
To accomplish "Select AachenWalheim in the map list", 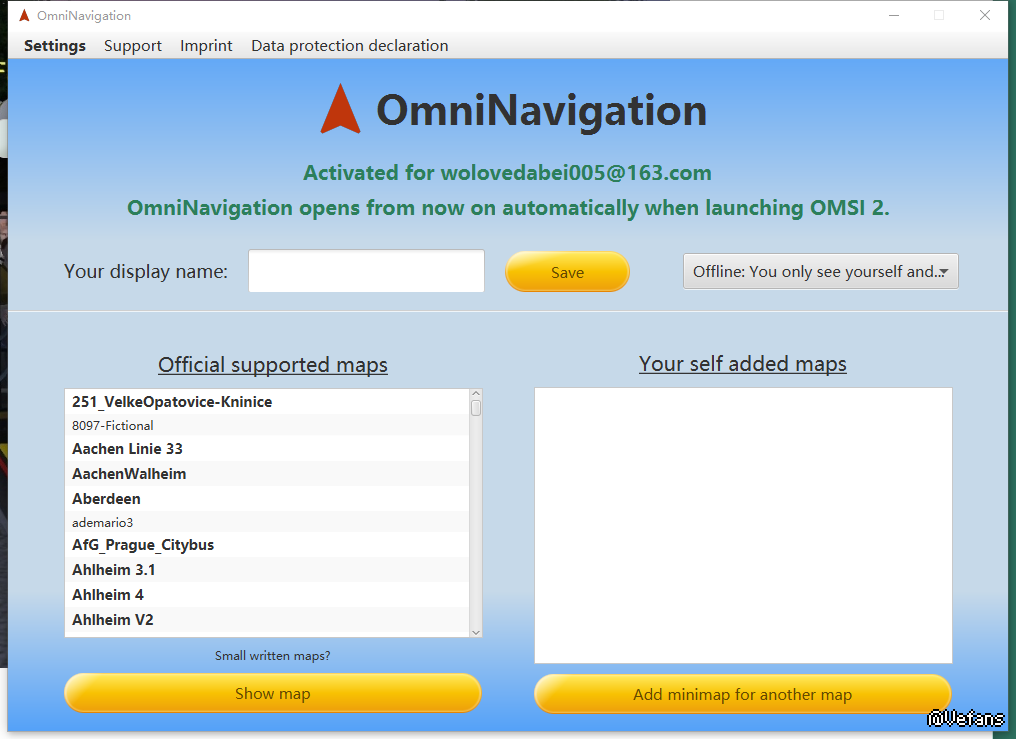I will (266, 474).
